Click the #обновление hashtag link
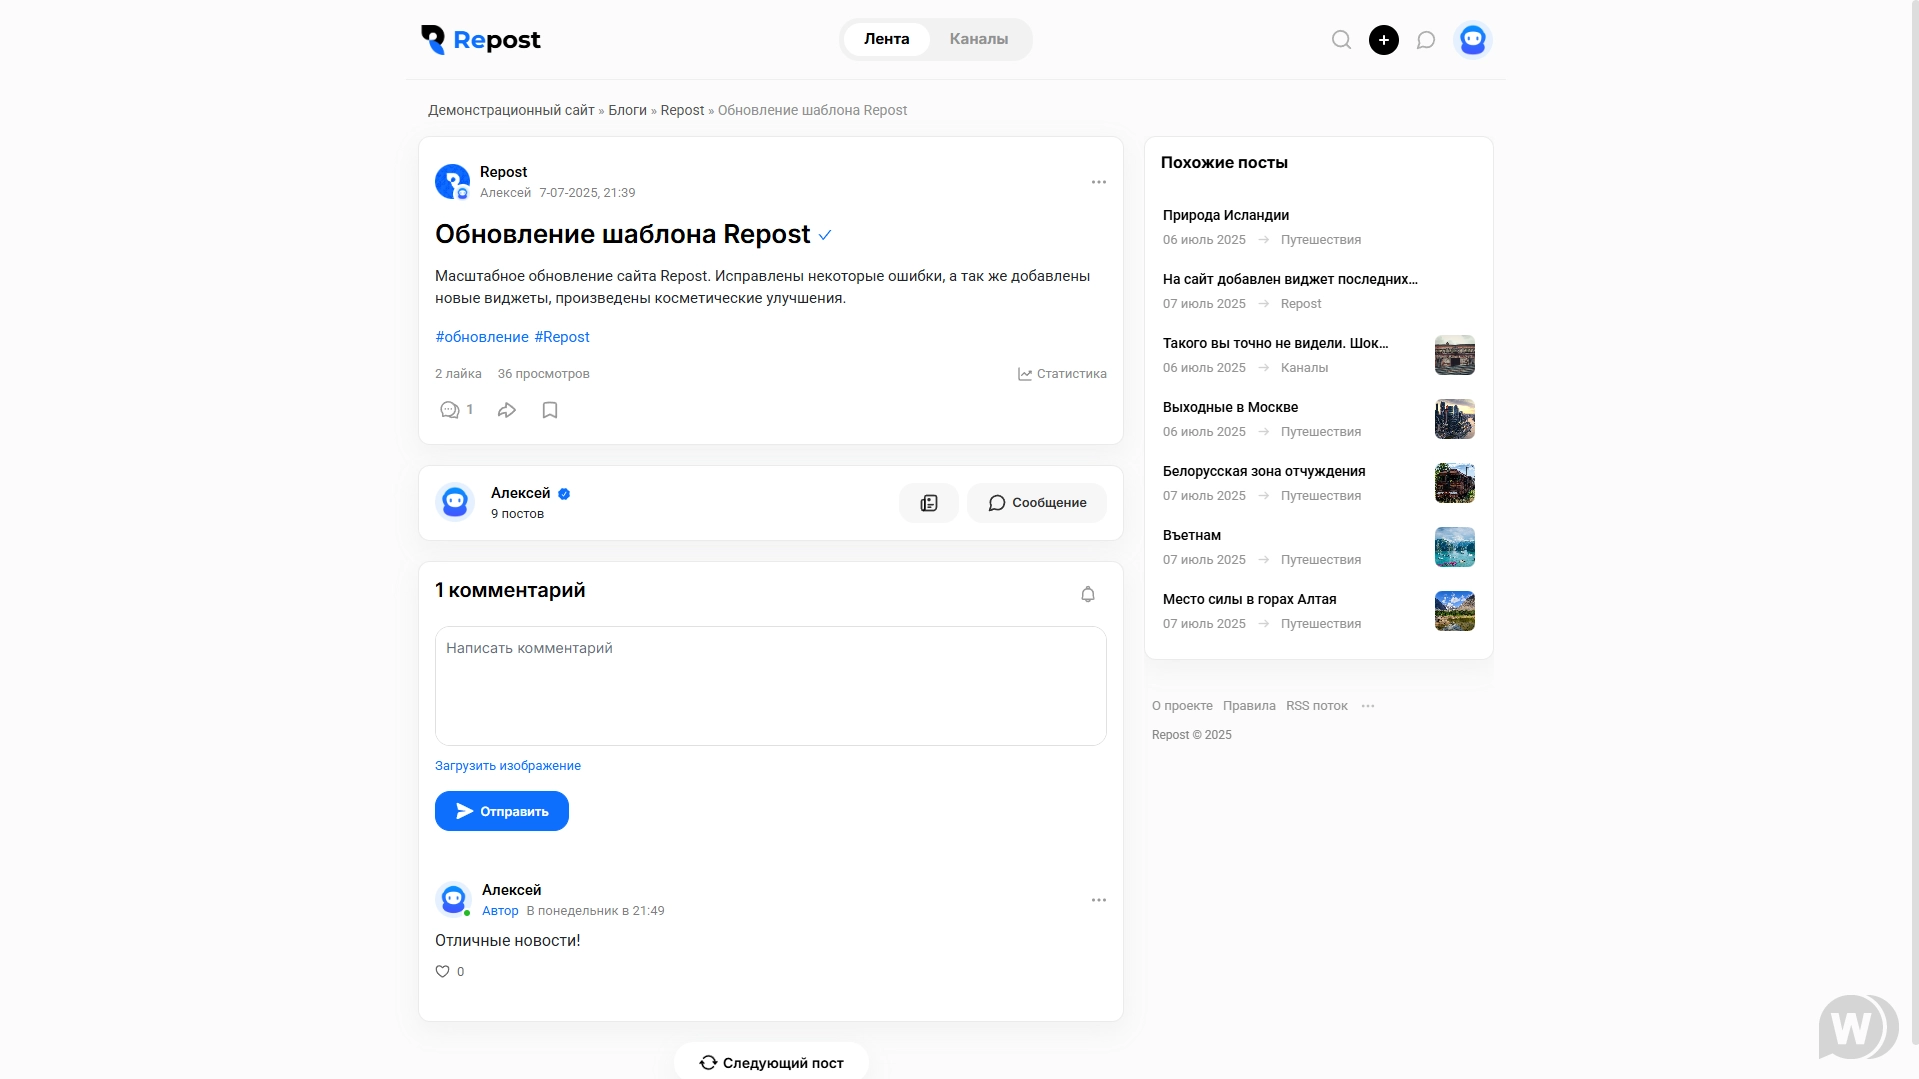This screenshot has width=1919, height=1079. pos(482,337)
